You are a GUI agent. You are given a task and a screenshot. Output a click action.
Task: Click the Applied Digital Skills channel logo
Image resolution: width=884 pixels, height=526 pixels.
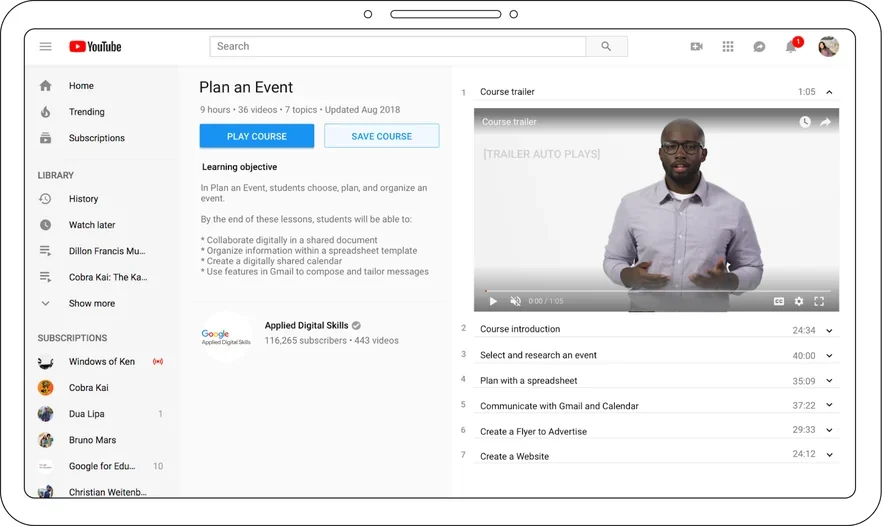(226, 337)
